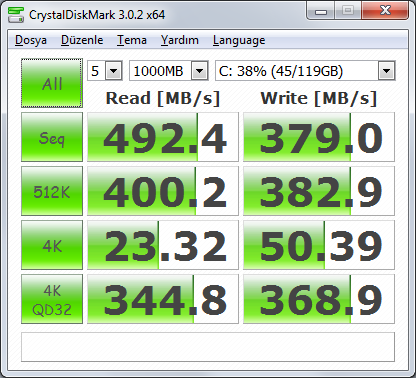Open the Tema menu

click(x=132, y=40)
